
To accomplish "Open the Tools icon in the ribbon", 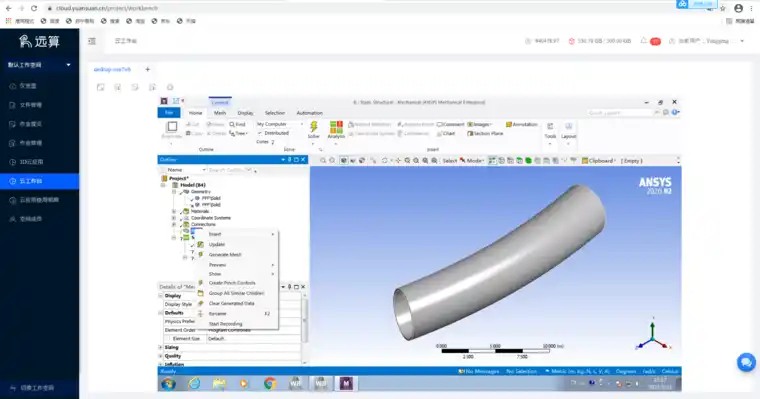I will (550, 127).
